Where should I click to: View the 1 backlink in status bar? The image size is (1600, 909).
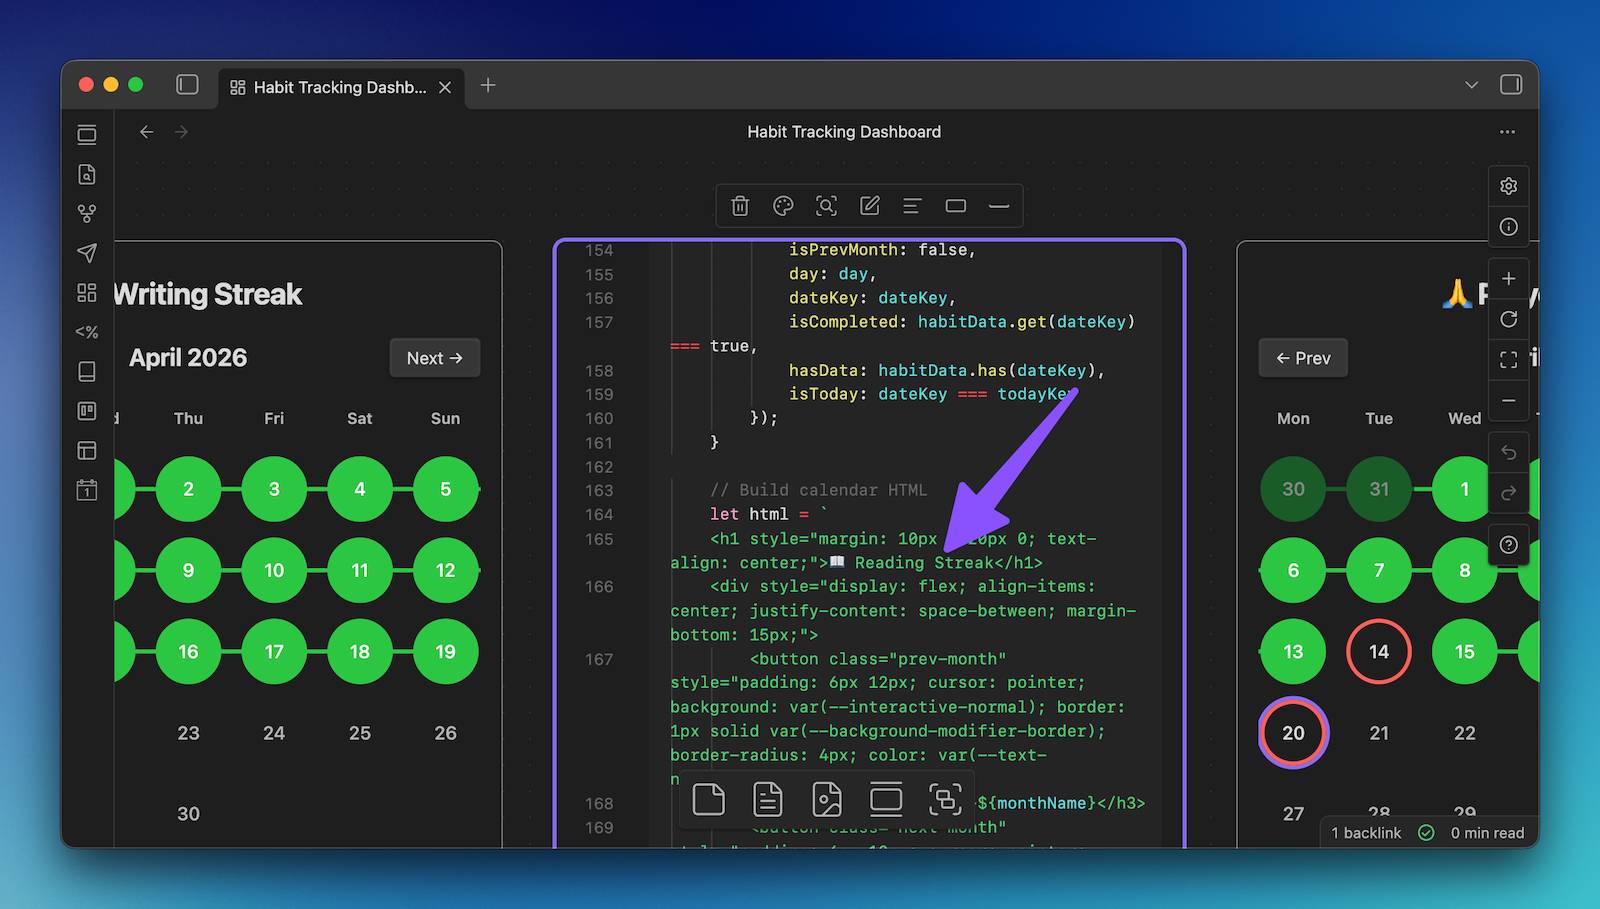click(x=1366, y=833)
